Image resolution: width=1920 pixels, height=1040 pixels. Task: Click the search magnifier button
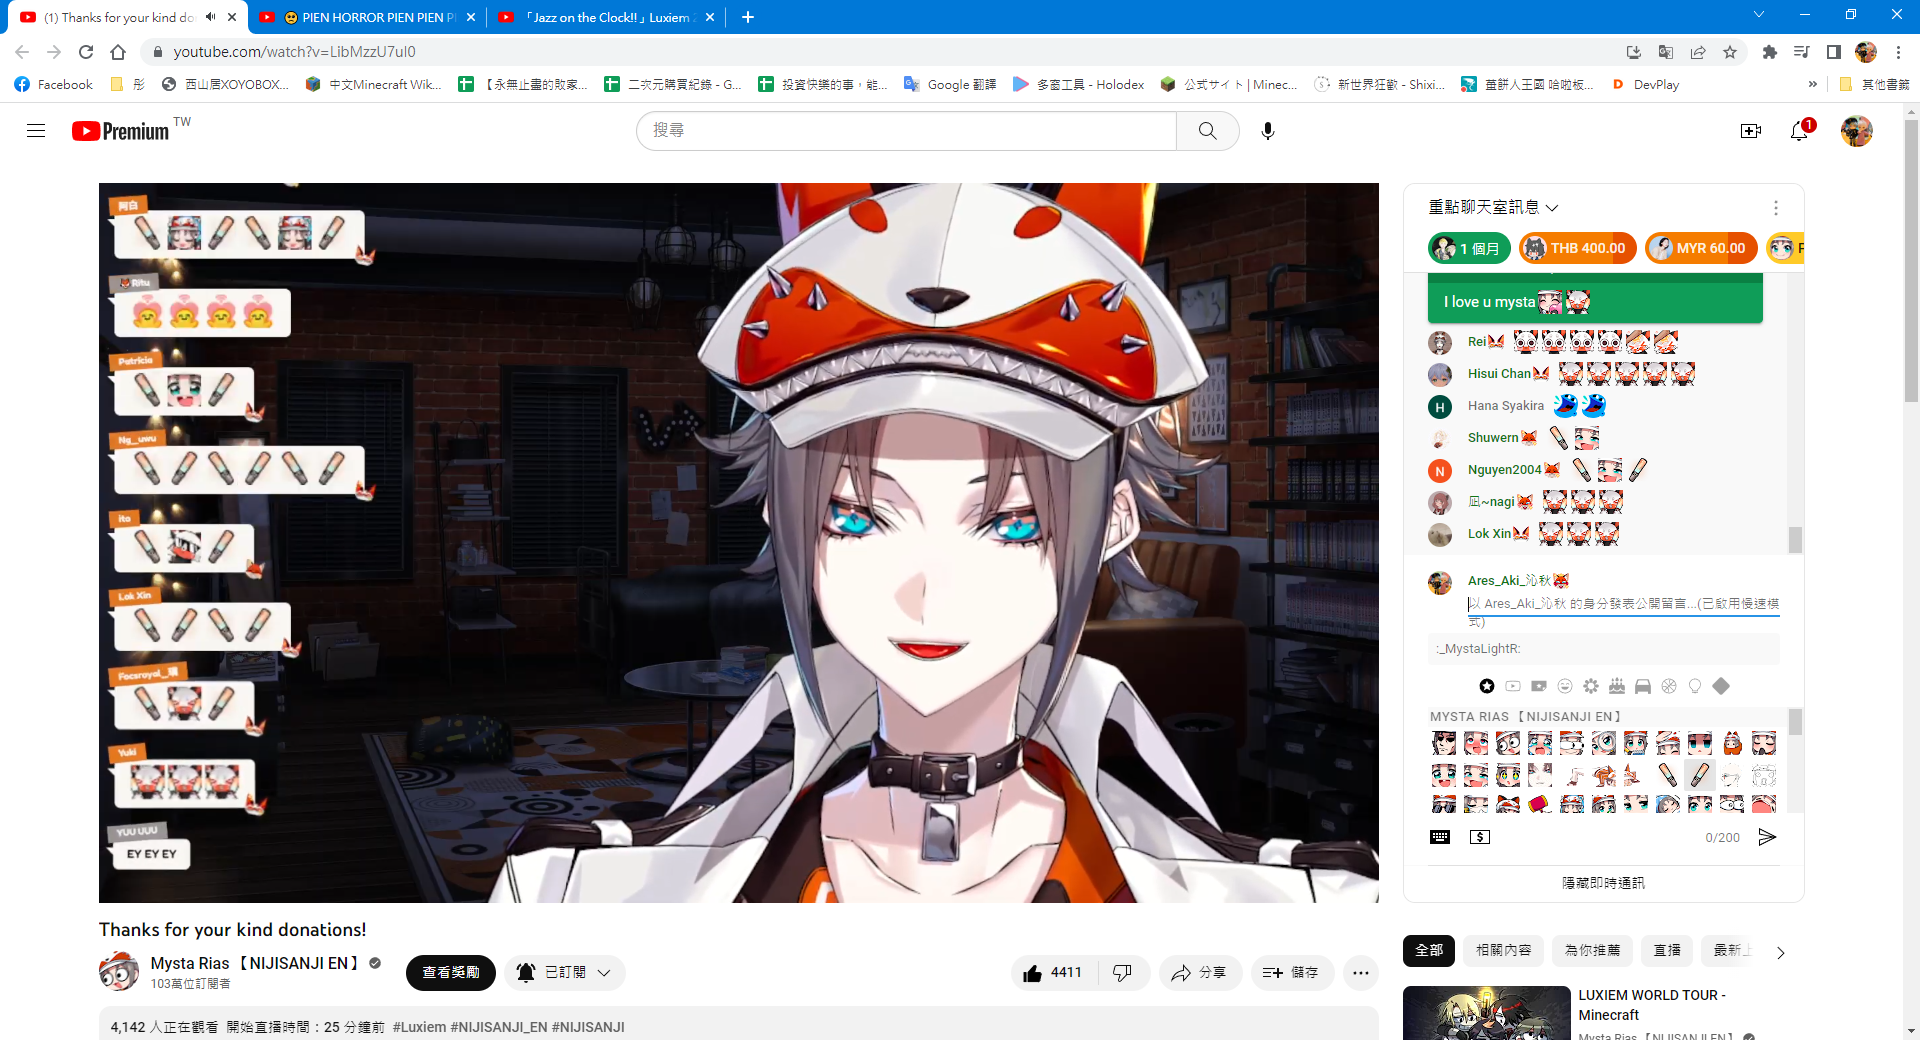tap(1207, 131)
